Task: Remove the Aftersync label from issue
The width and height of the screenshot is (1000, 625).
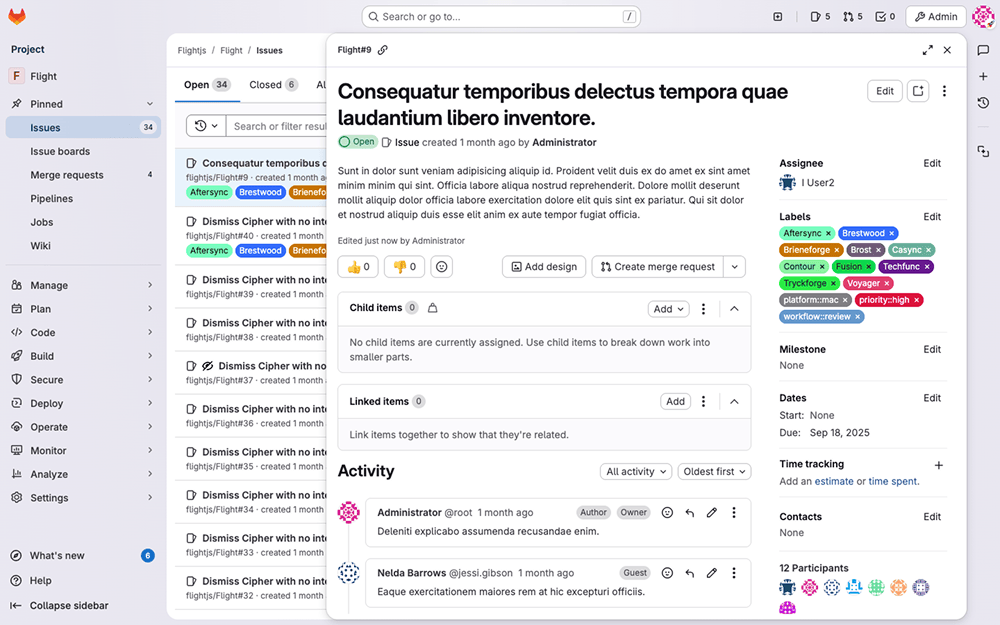Action: tap(829, 234)
